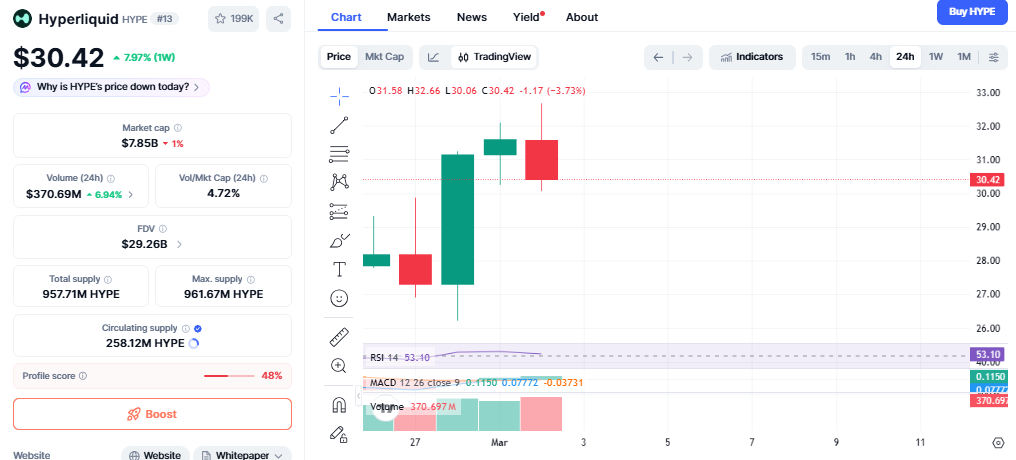Toggle the line chart style
Image resolution: width=1016 pixels, height=460 pixels.
pos(433,57)
